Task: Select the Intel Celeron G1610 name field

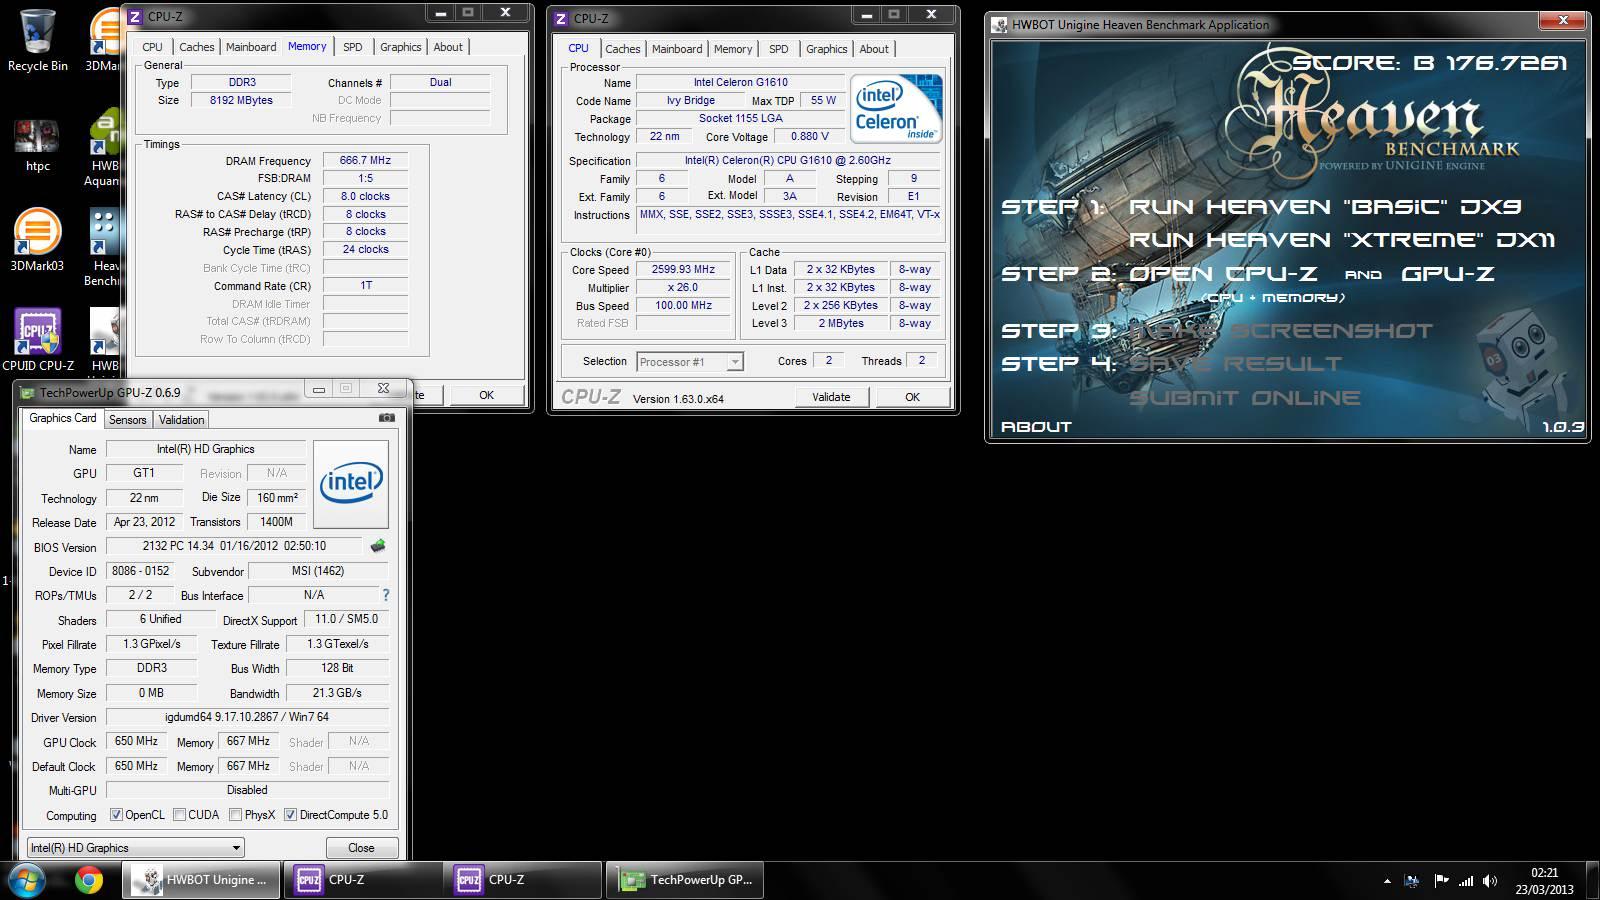Action: pos(740,83)
